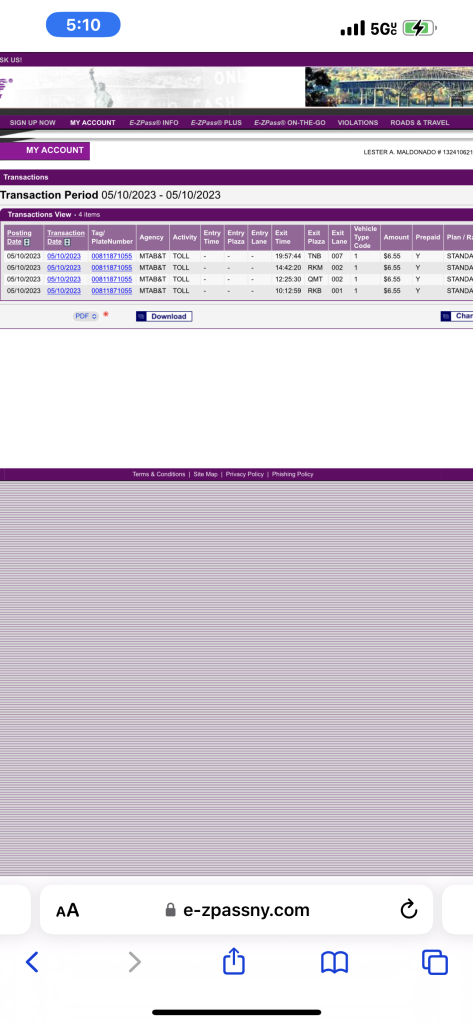Open the VIOLATIONS menu item
The width and height of the screenshot is (473, 1024).
point(358,123)
